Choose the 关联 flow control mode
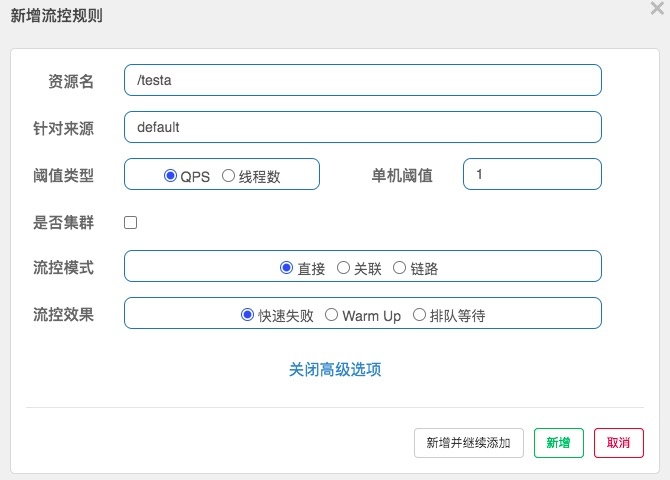This screenshot has width=670, height=480. click(x=343, y=268)
